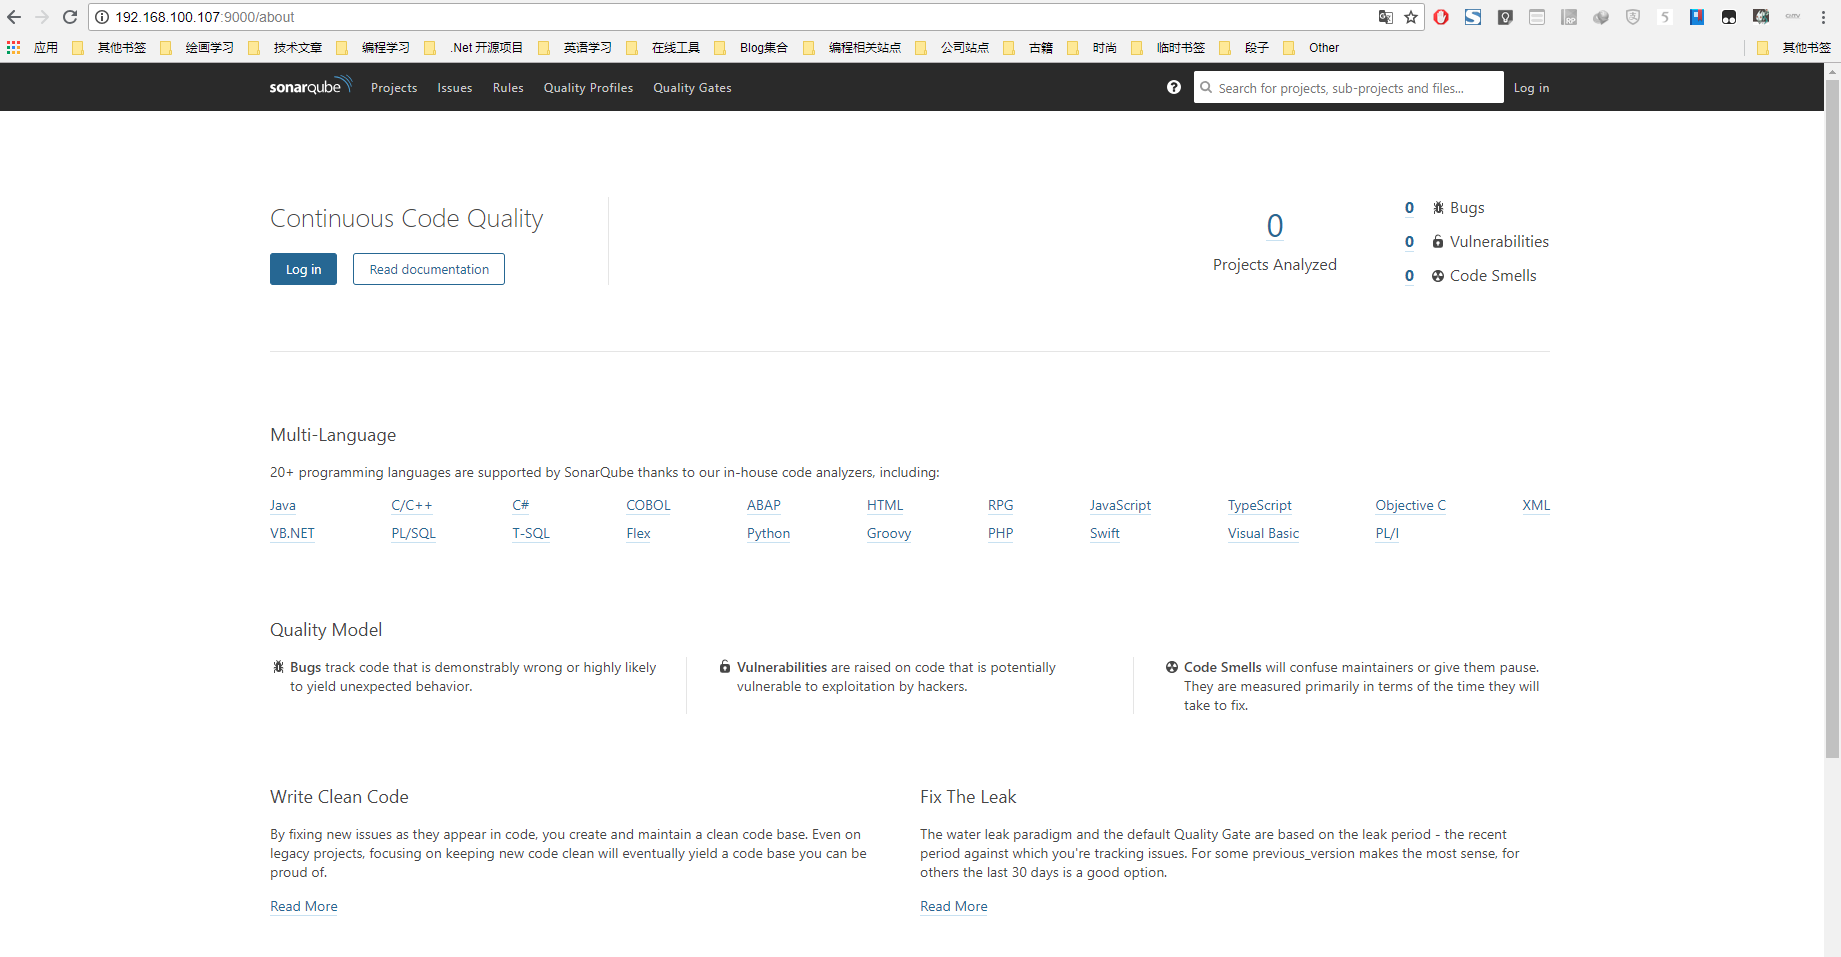Open the HTML language link
This screenshot has width=1841, height=957.
click(885, 506)
